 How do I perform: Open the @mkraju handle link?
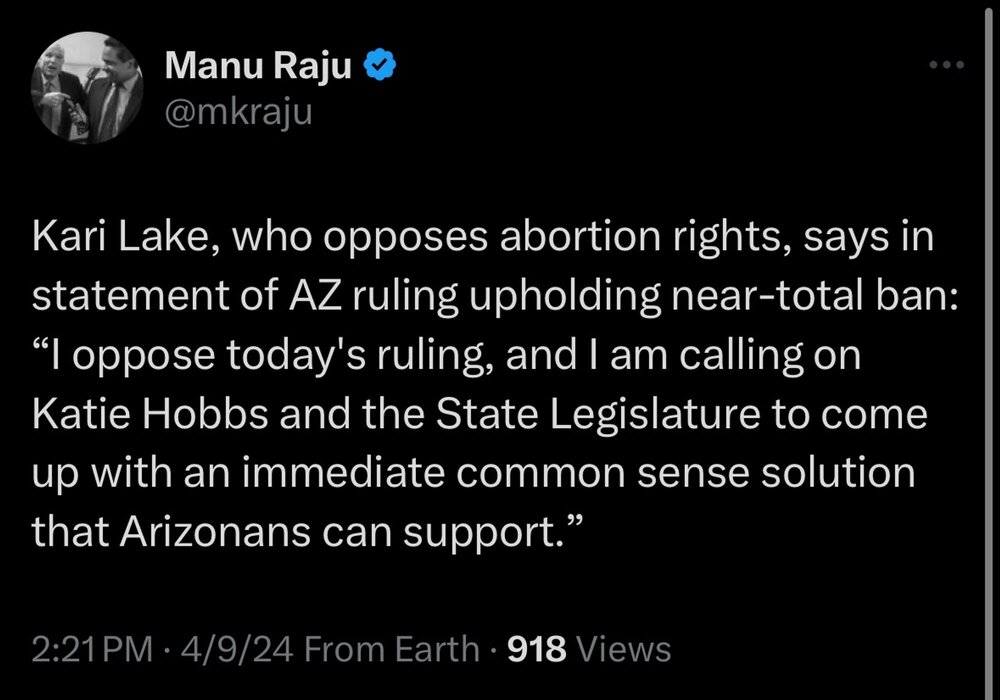(238, 113)
